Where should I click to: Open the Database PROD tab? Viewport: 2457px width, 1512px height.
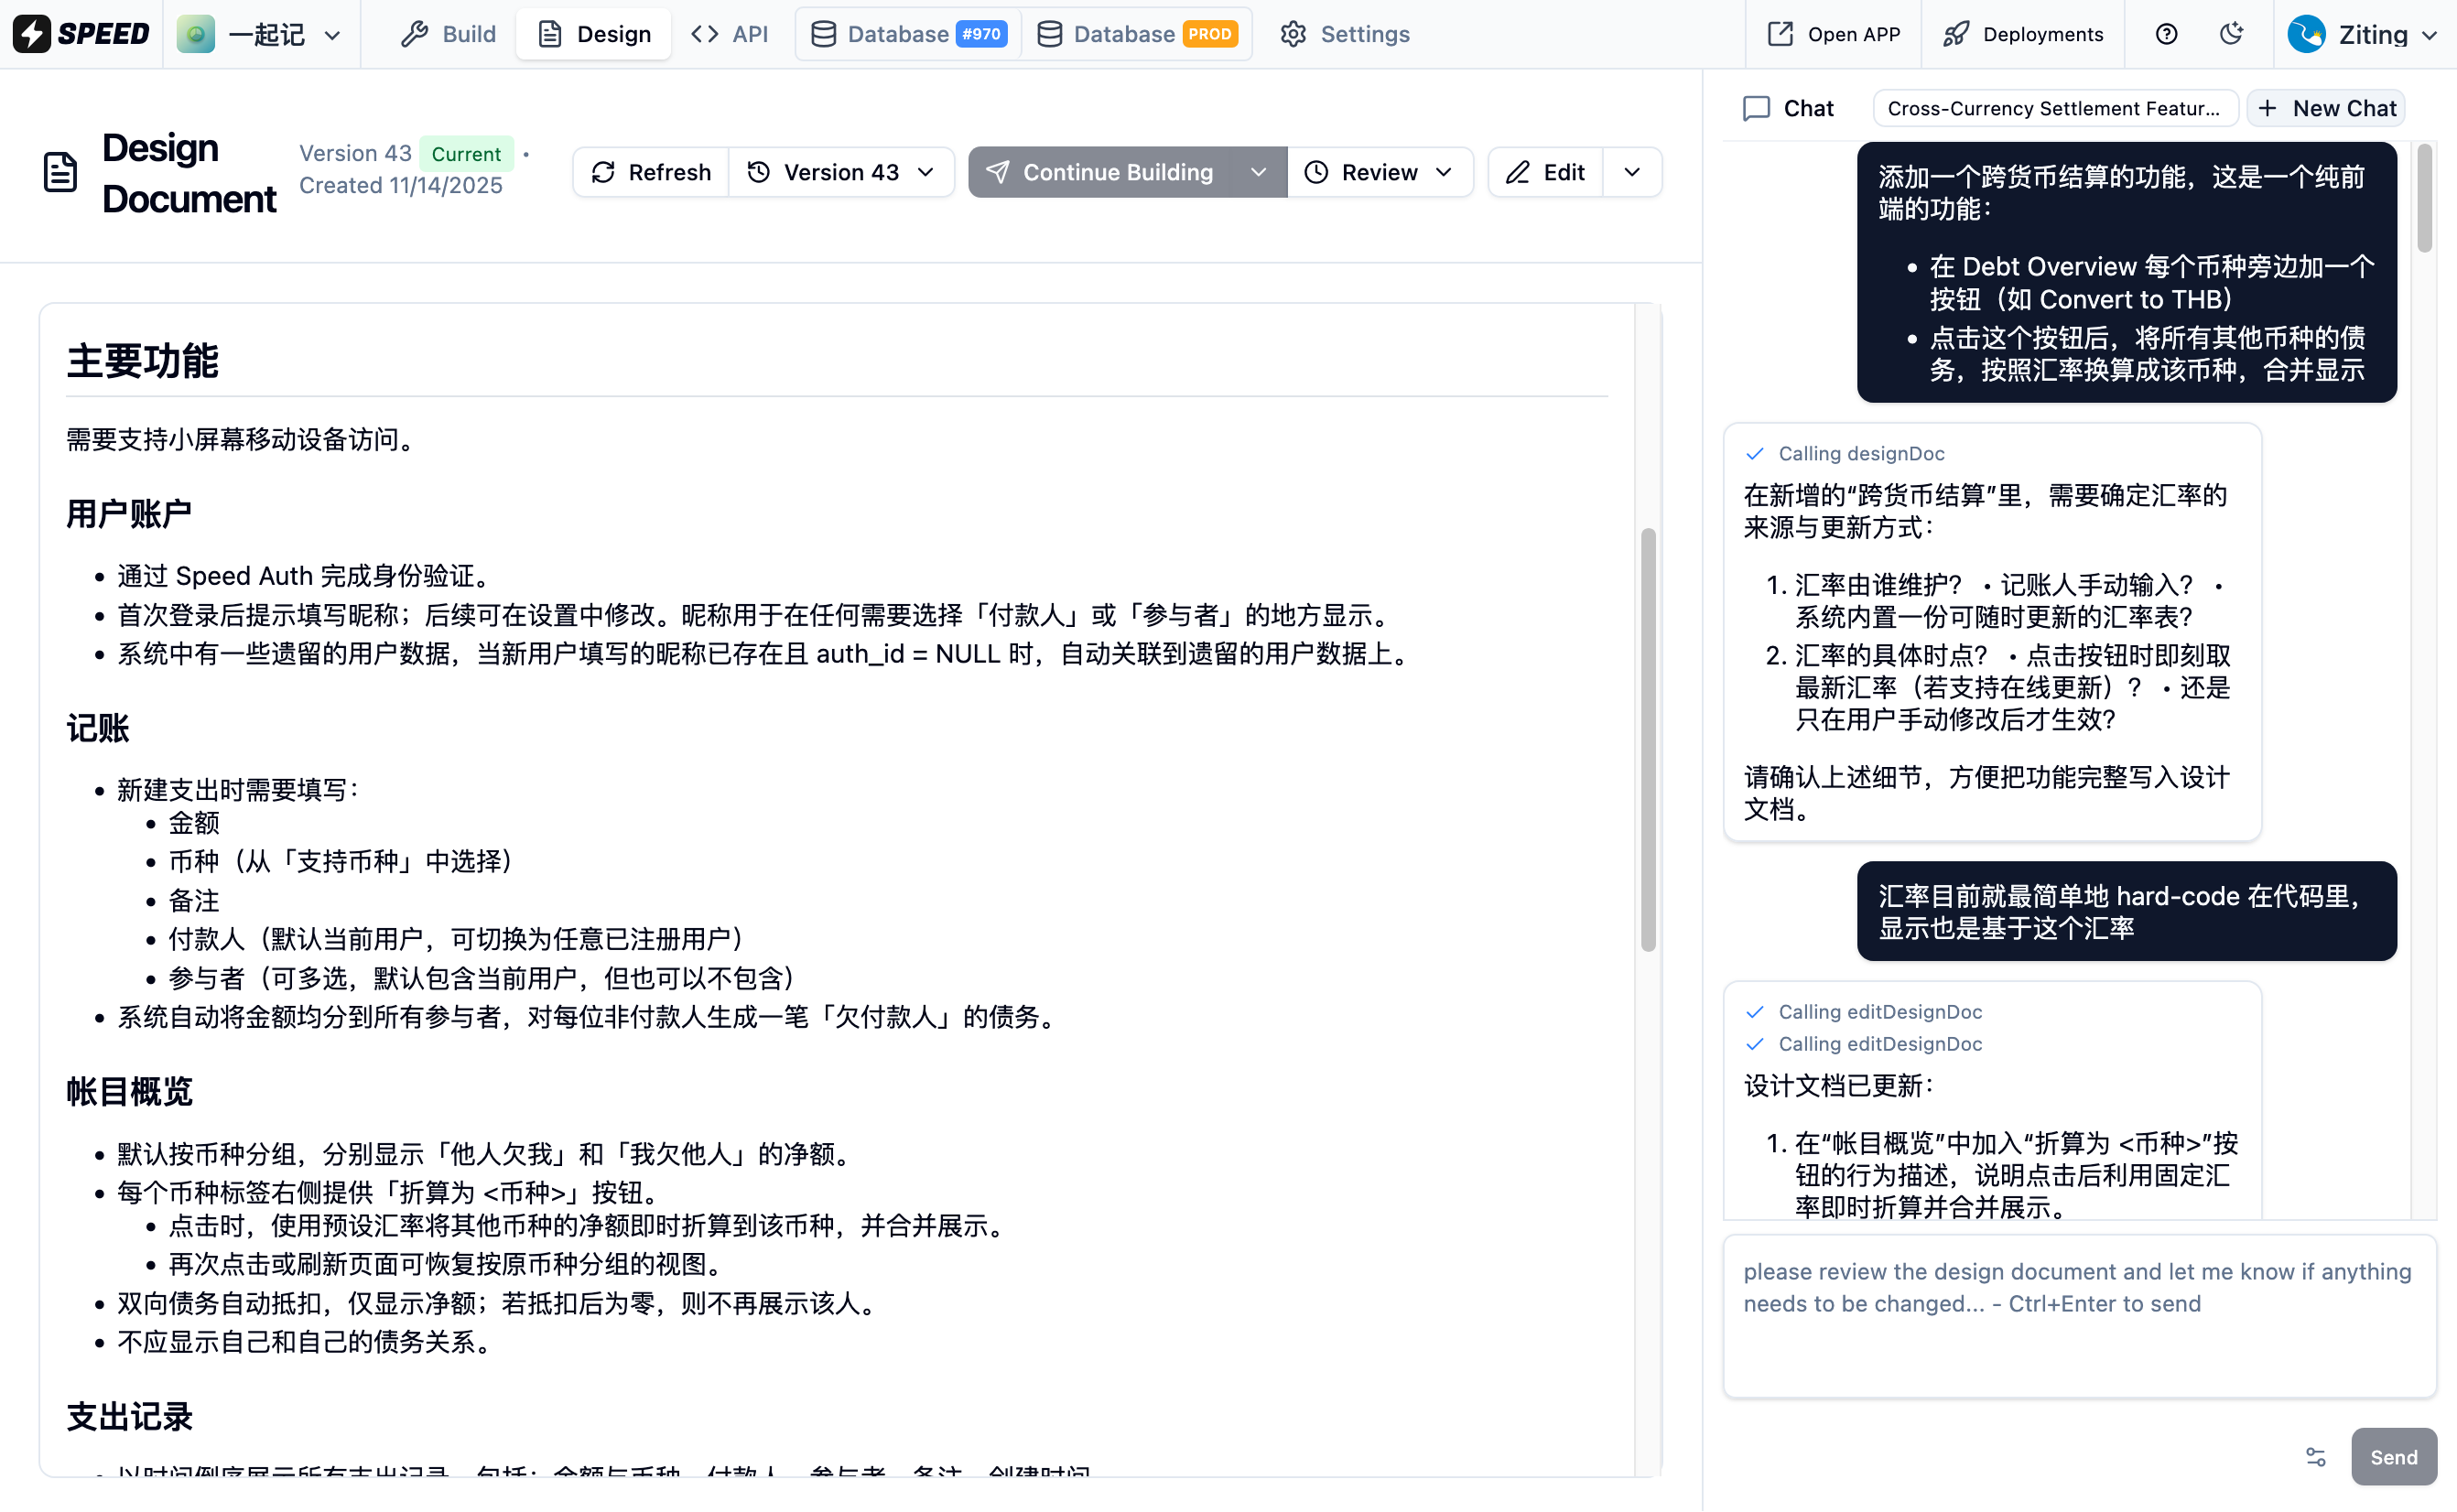tap(1137, 34)
